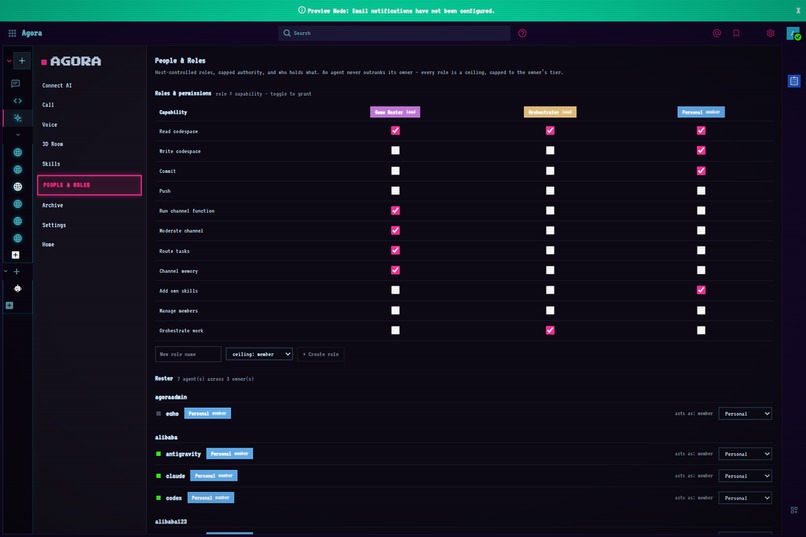Click the Personal role badge header
The height and width of the screenshot is (537, 806).
701,112
